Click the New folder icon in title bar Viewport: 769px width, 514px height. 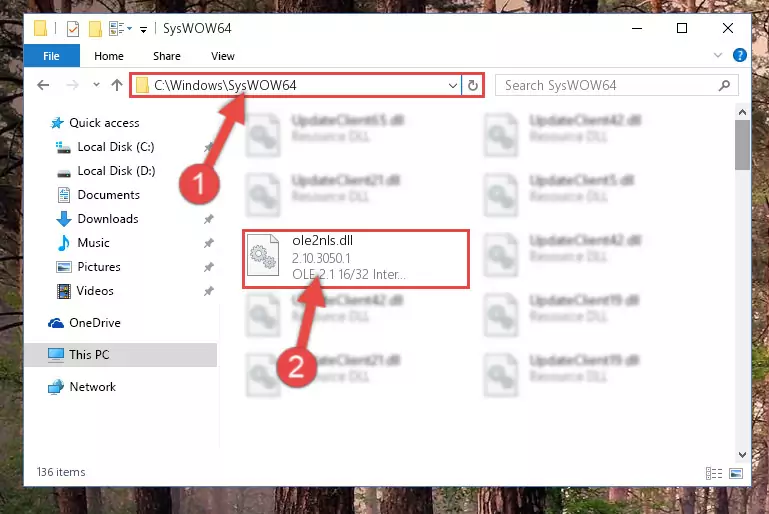click(95, 29)
